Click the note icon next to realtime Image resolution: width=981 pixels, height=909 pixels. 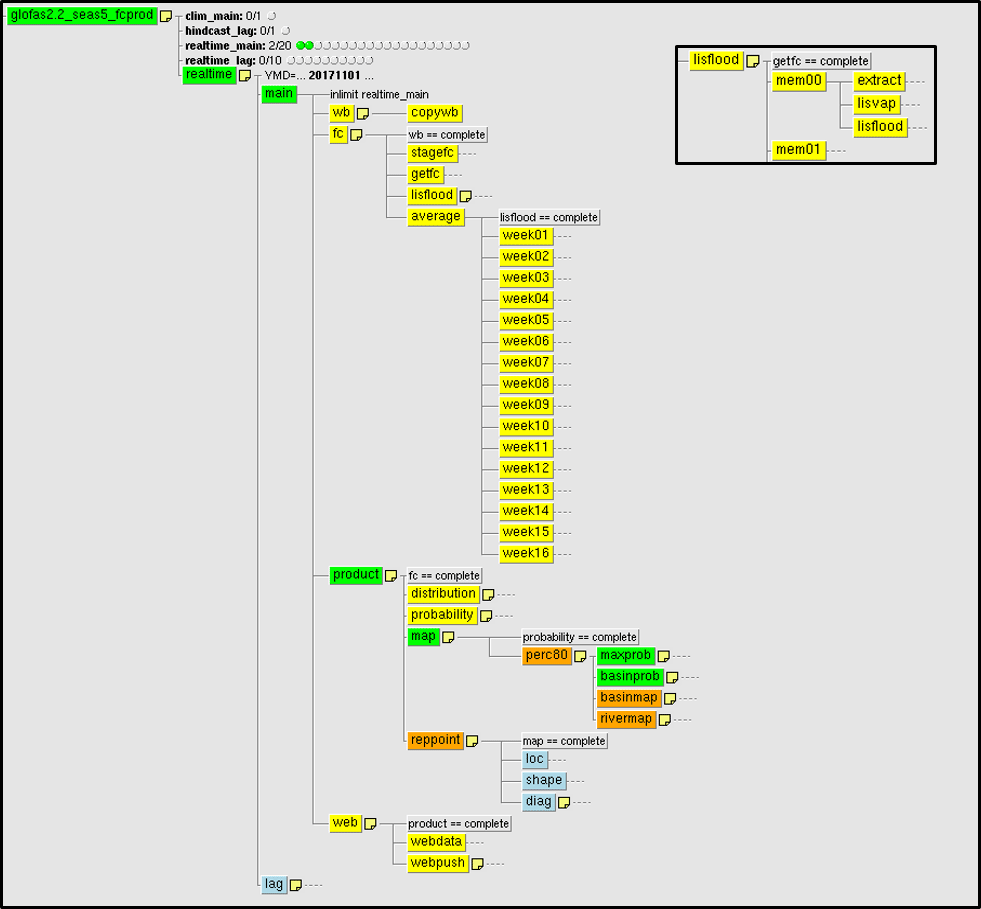click(x=244, y=76)
